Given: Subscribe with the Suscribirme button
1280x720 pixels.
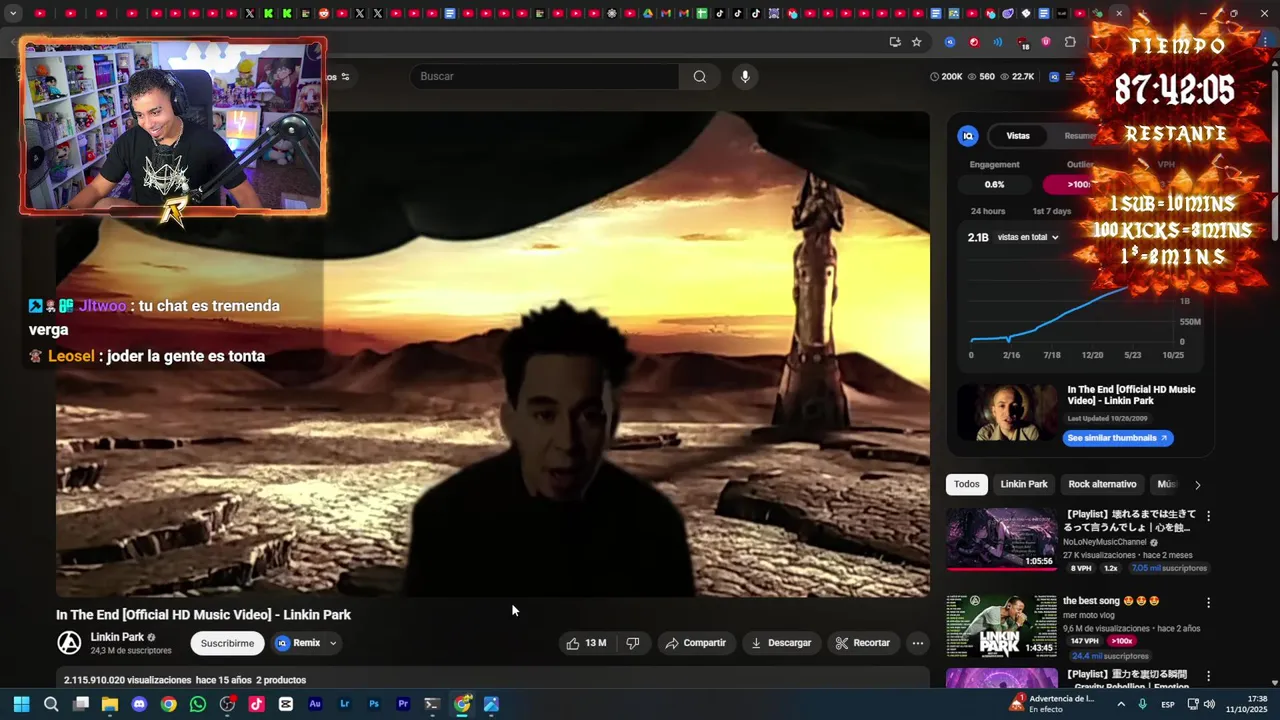Looking at the screenshot, I should [227, 643].
